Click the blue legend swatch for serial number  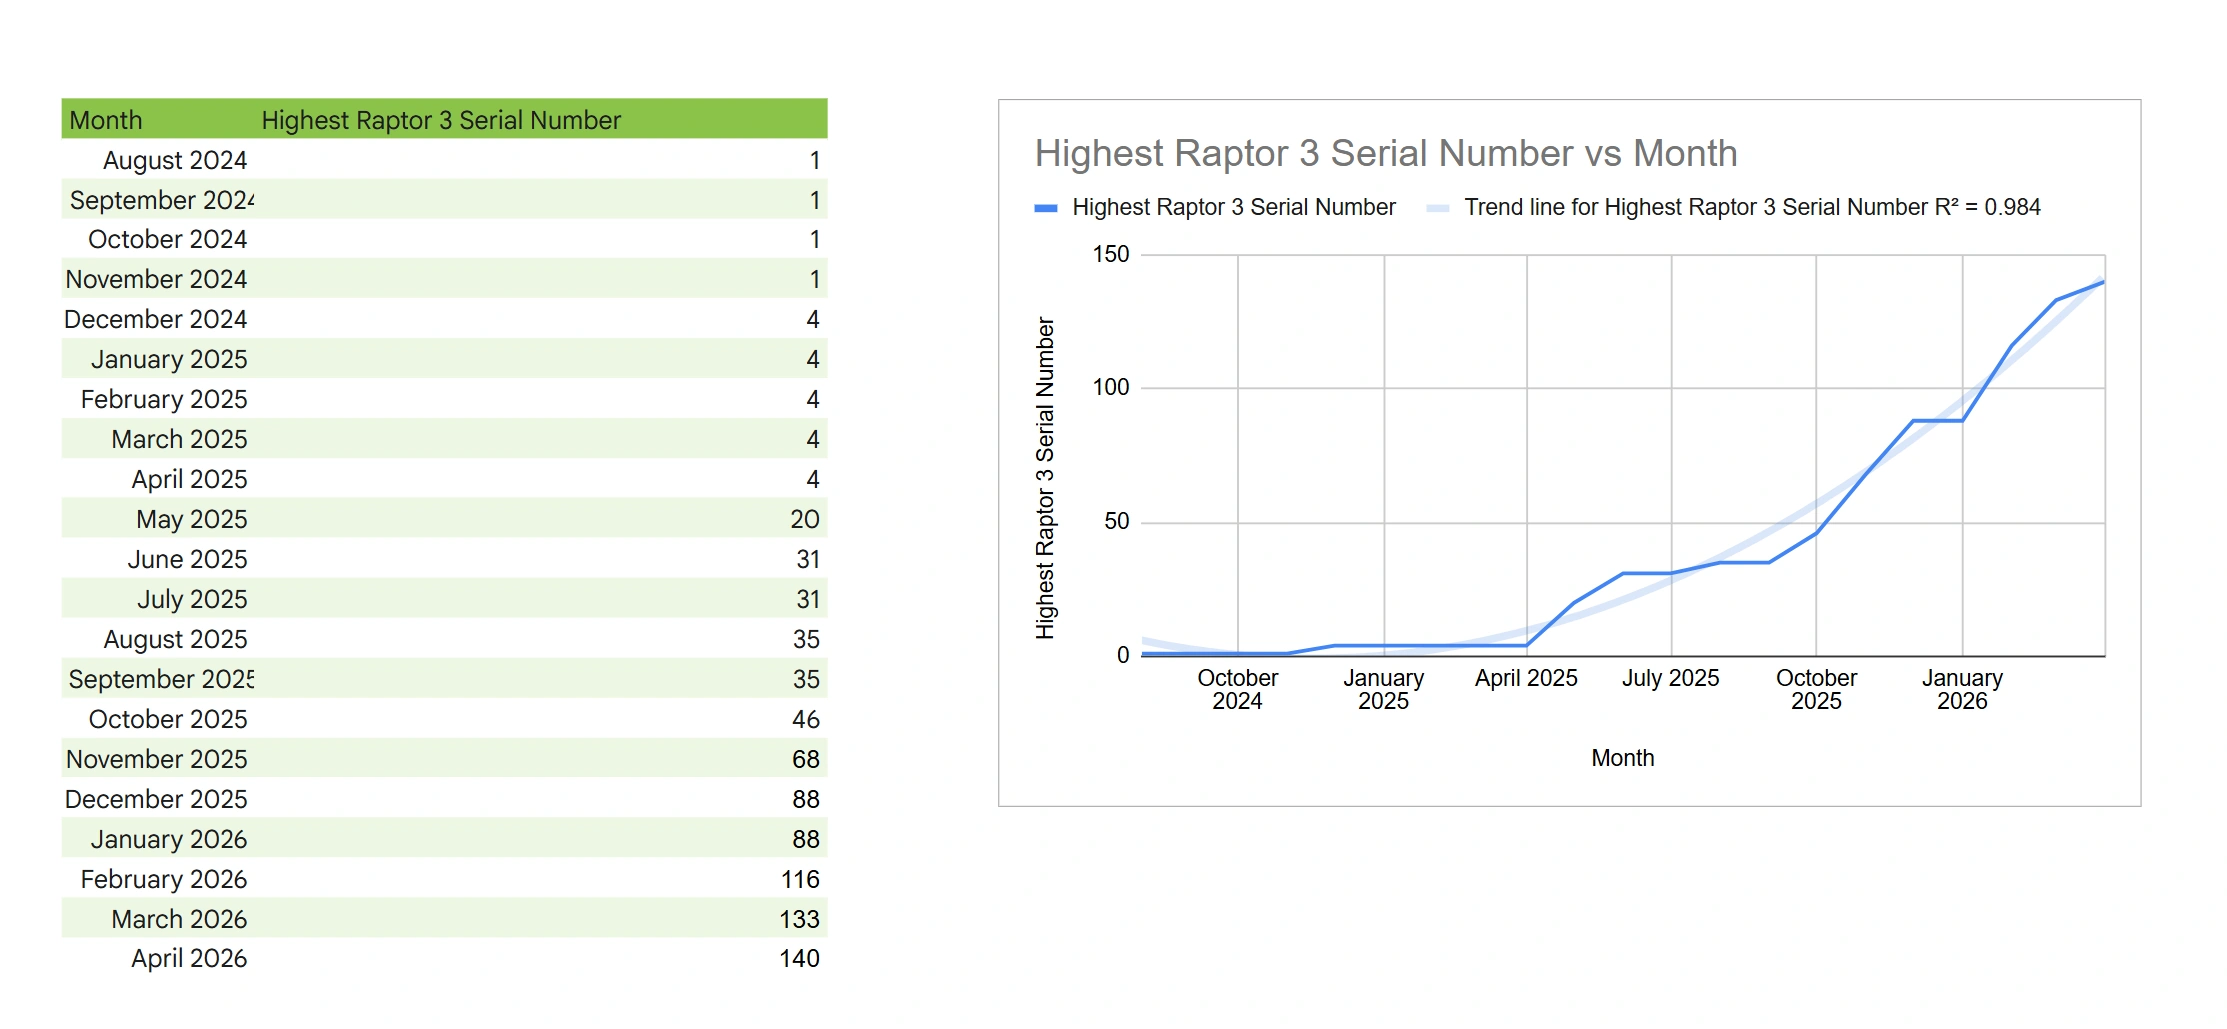click(x=1045, y=208)
